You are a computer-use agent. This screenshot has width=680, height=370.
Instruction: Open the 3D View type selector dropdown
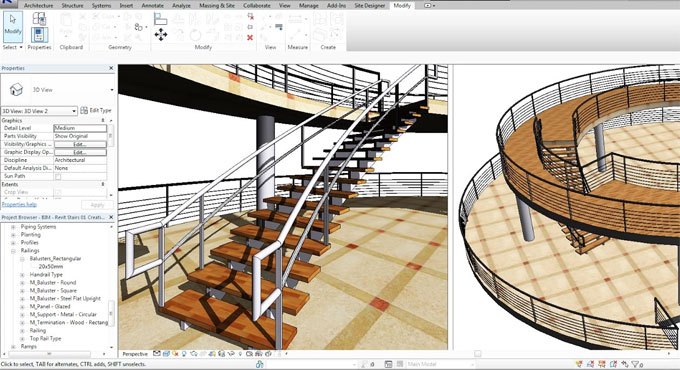coord(112,90)
